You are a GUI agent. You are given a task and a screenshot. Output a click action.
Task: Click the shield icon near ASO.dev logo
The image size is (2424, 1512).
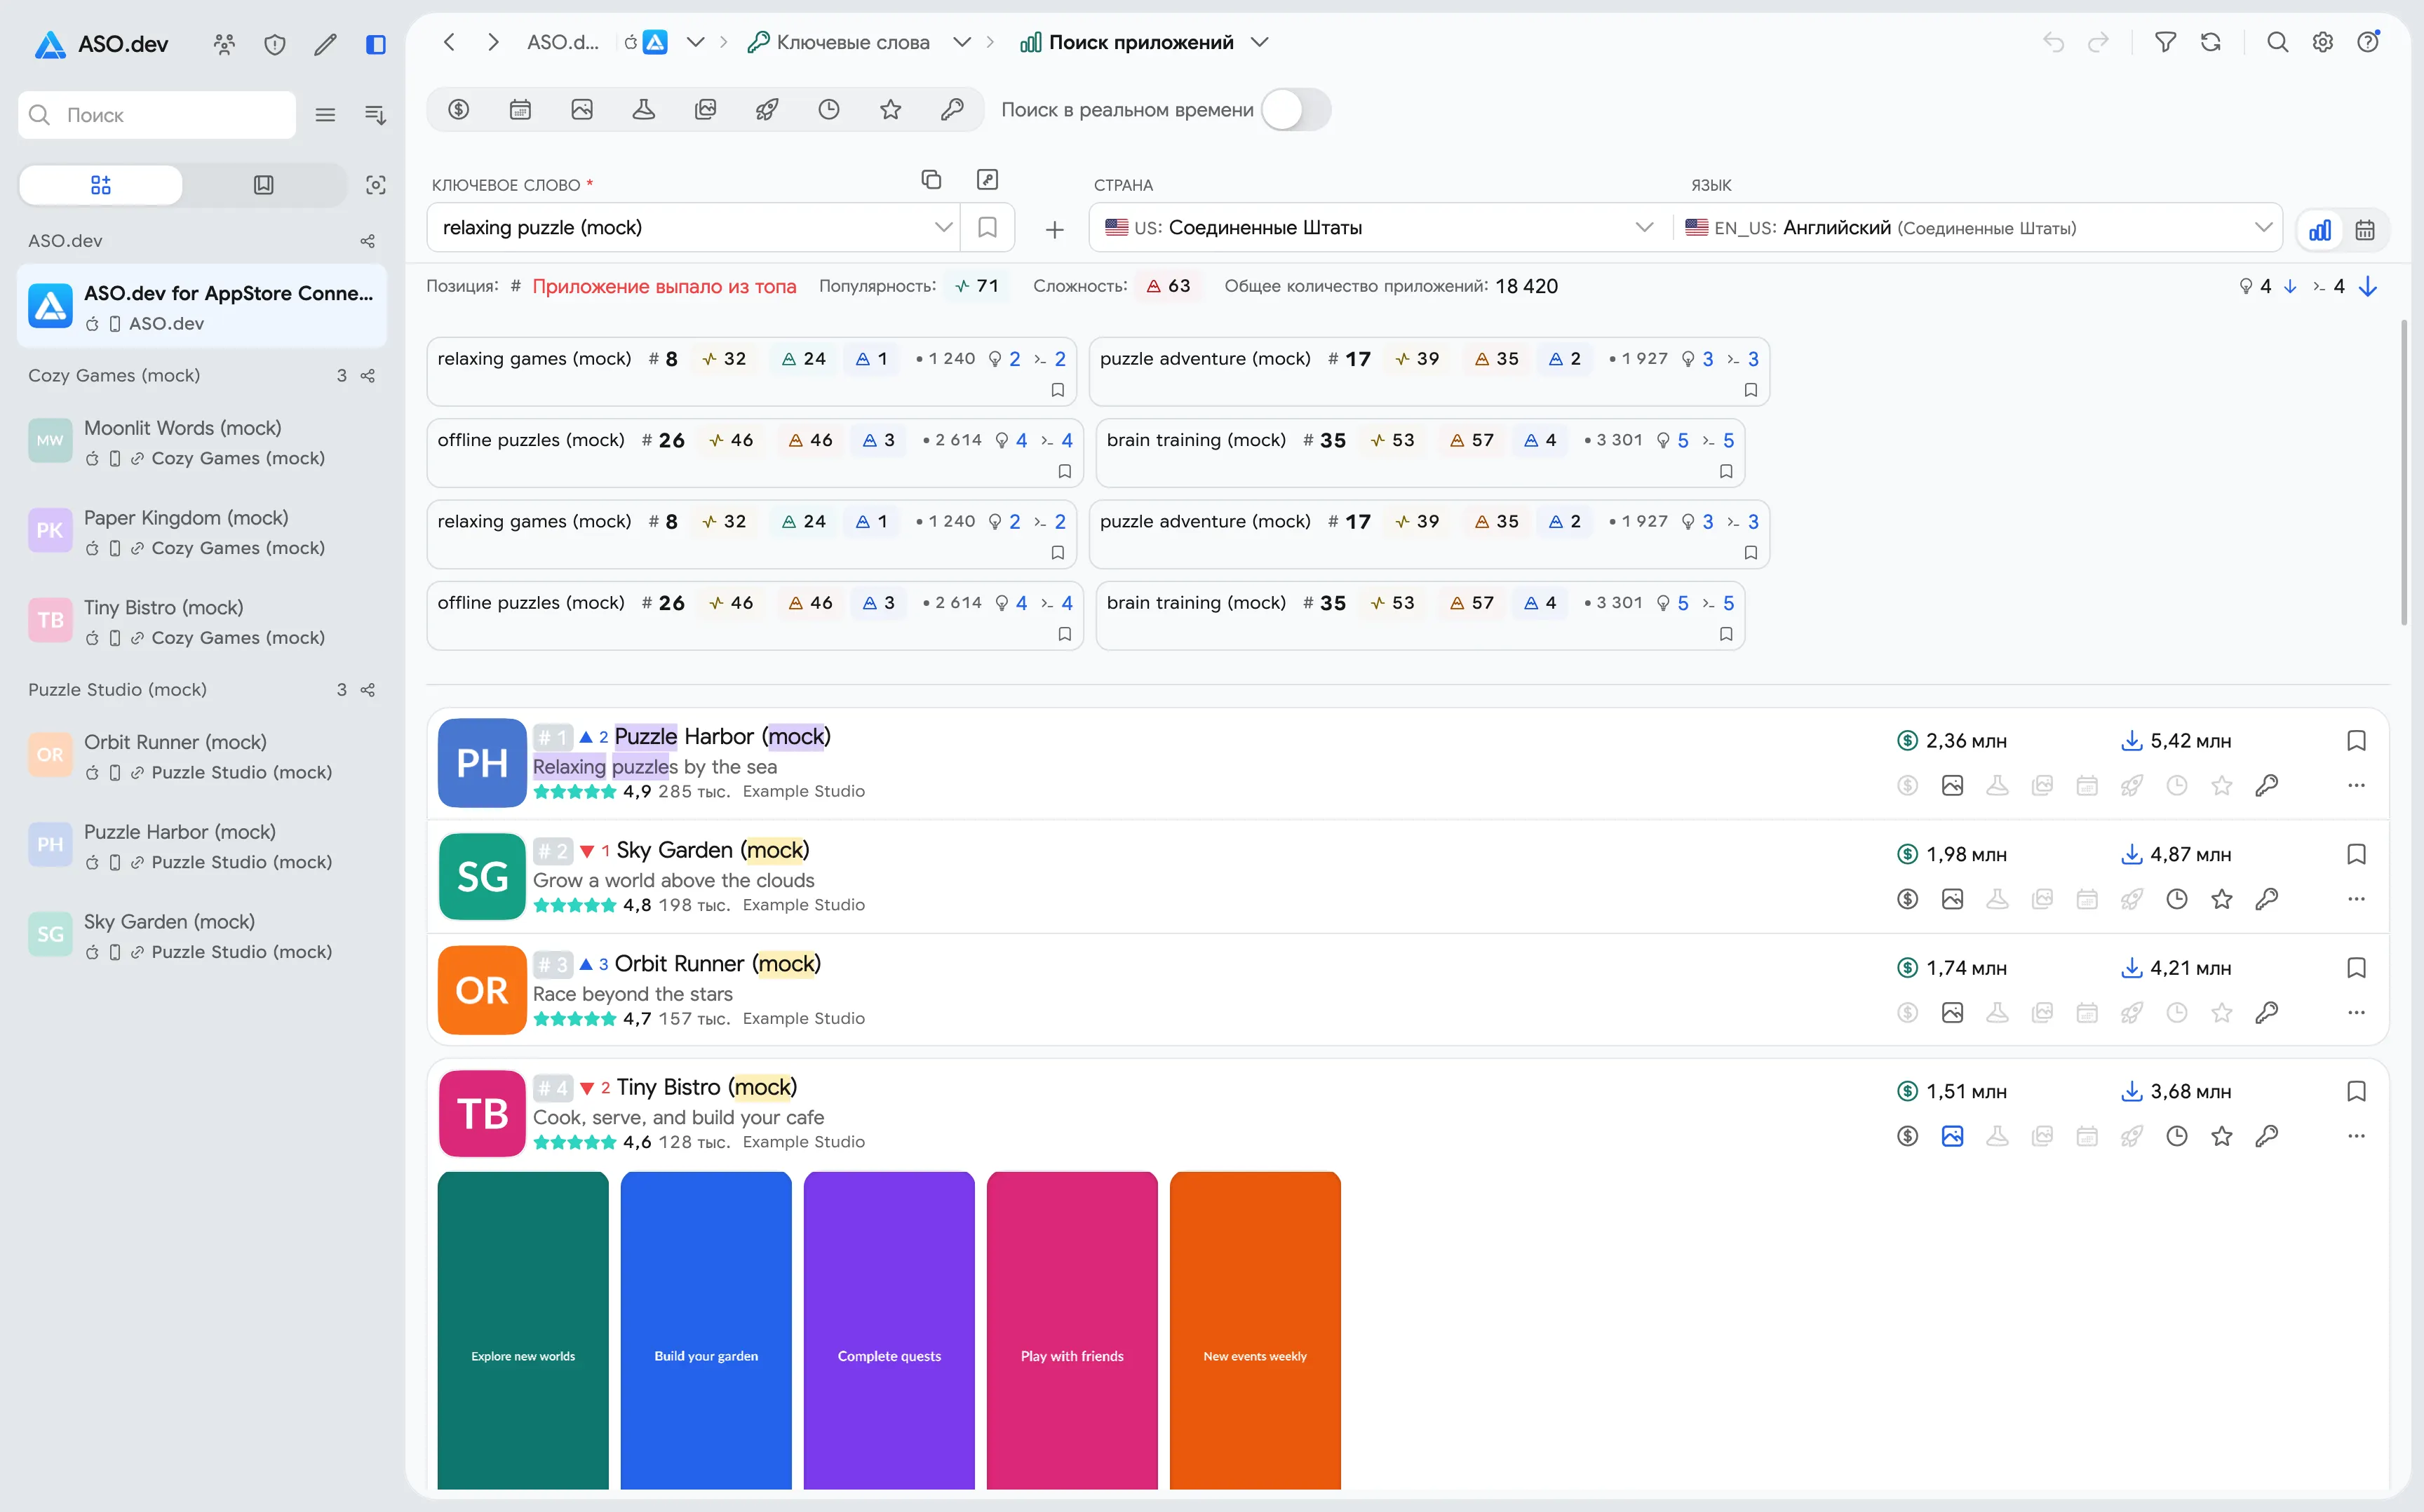pos(275,44)
